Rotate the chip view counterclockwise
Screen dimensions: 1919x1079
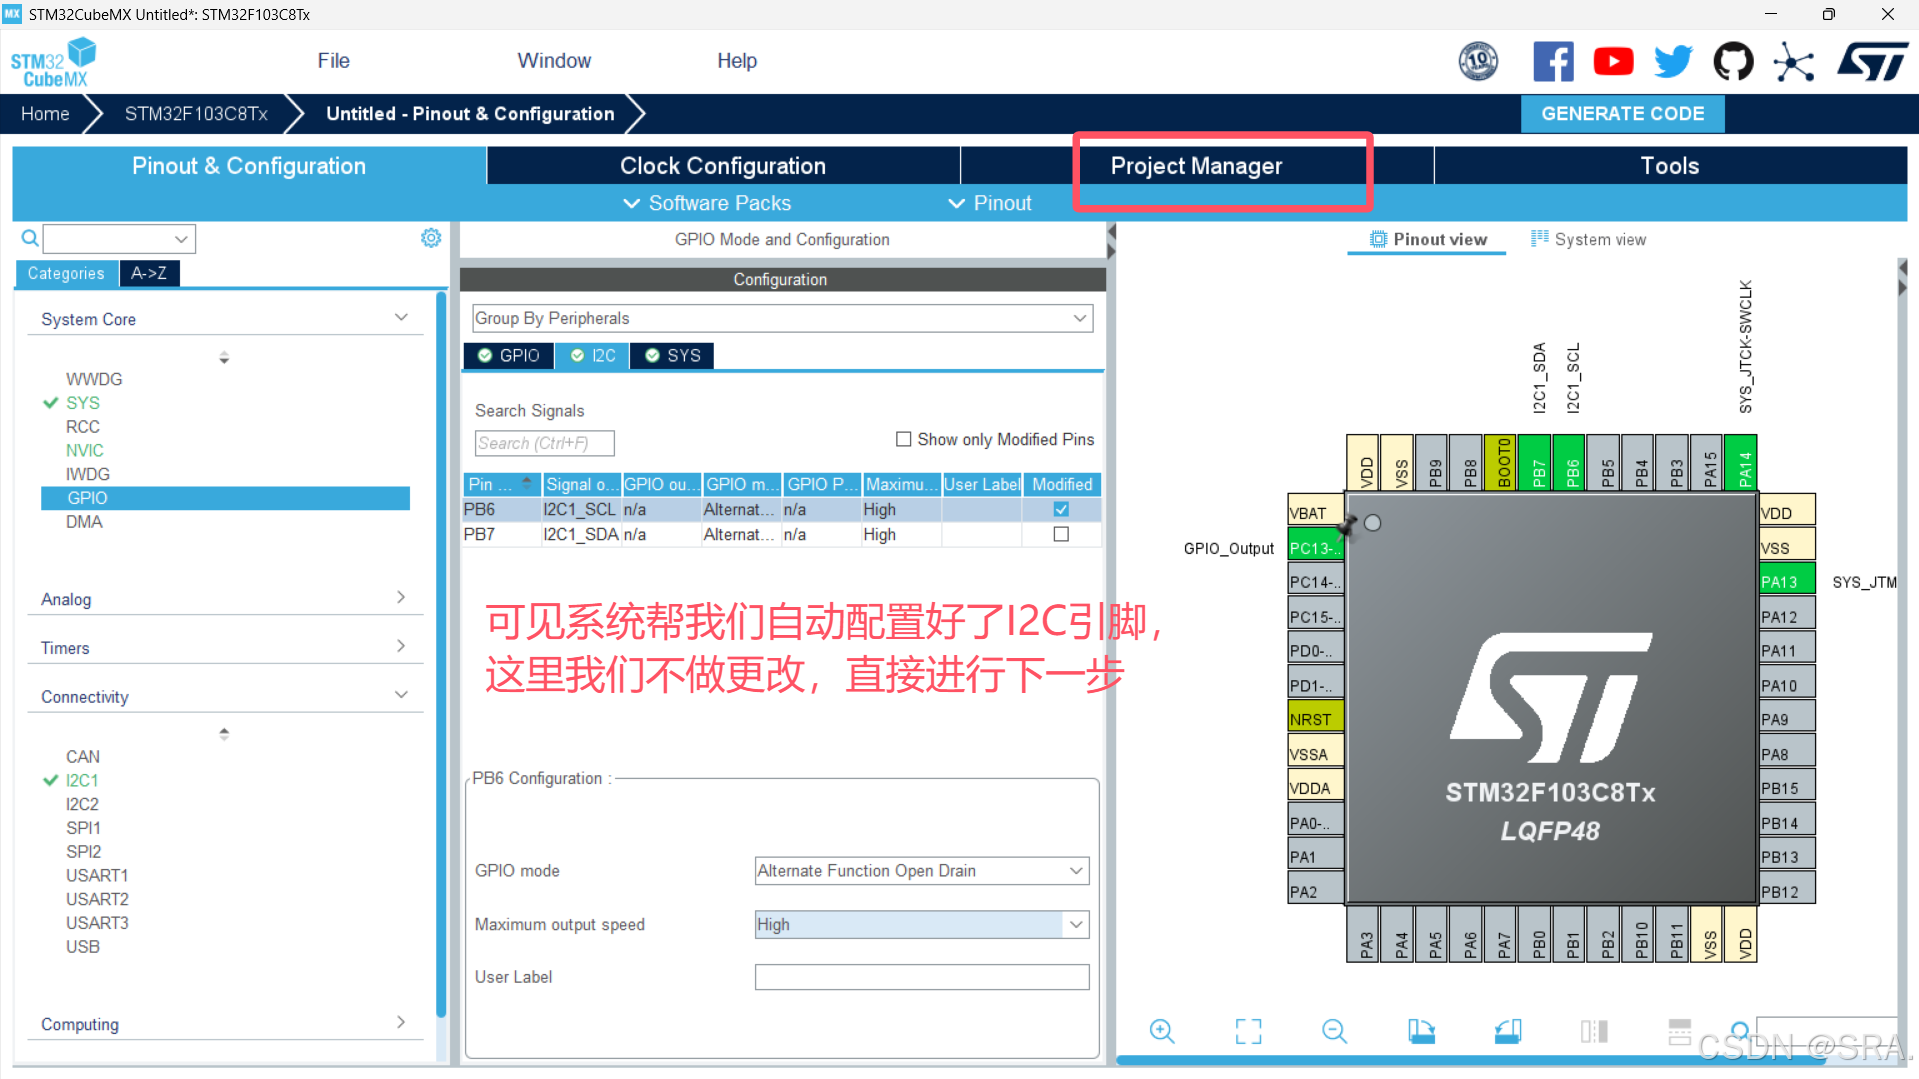coord(1507,1030)
